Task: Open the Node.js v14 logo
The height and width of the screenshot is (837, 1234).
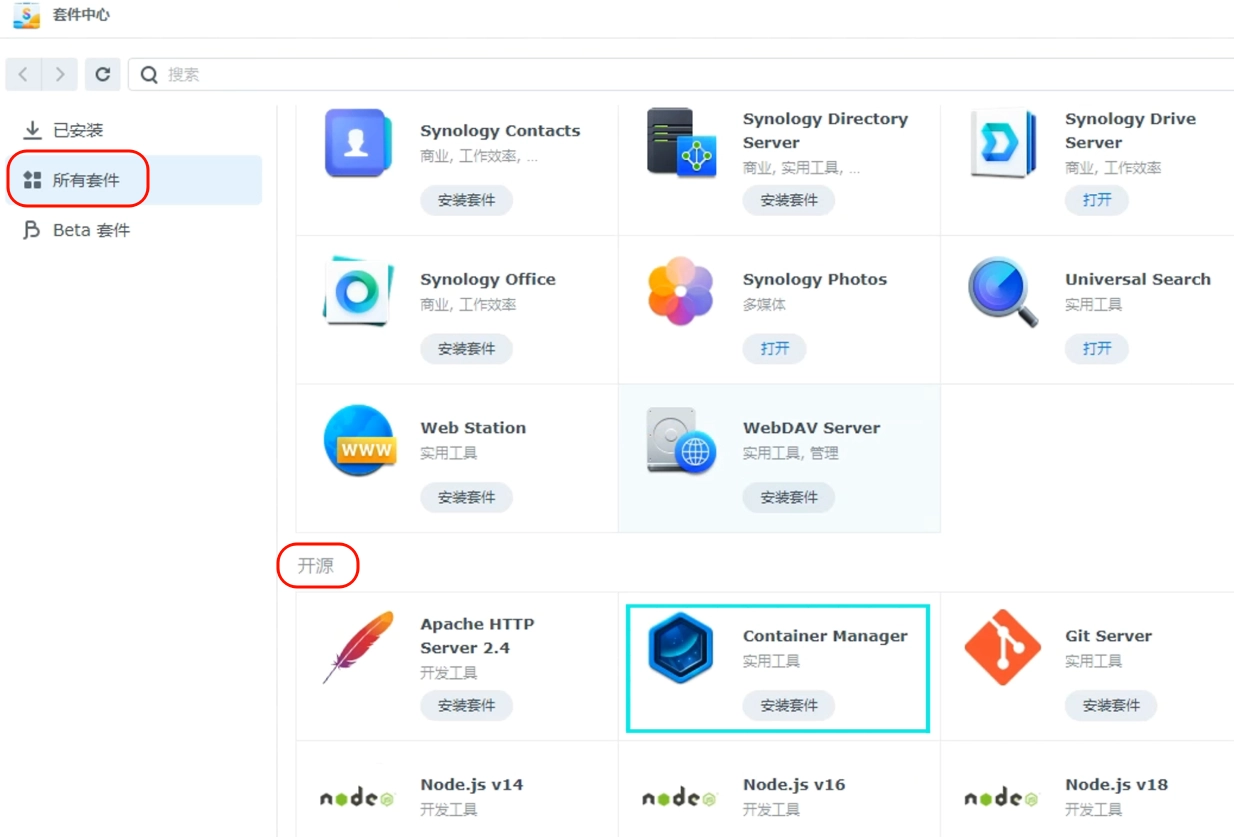Action: 358,797
